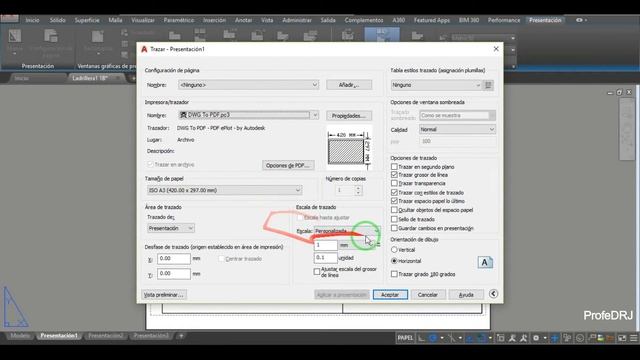This screenshot has height=360, width=640.
Task: Increase Número de copias stepper
Action: click(x=358, y=188)
